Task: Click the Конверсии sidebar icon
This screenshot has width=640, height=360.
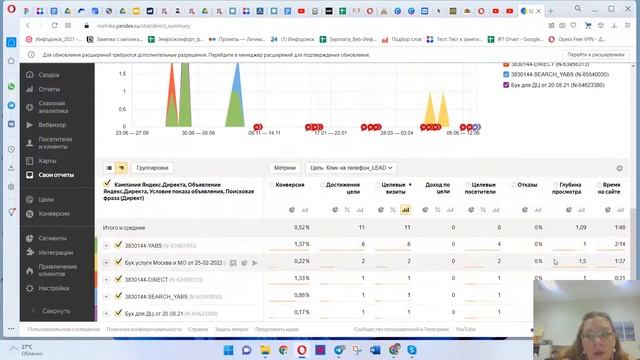Action: pyautogui.click(x=29, y=214)
